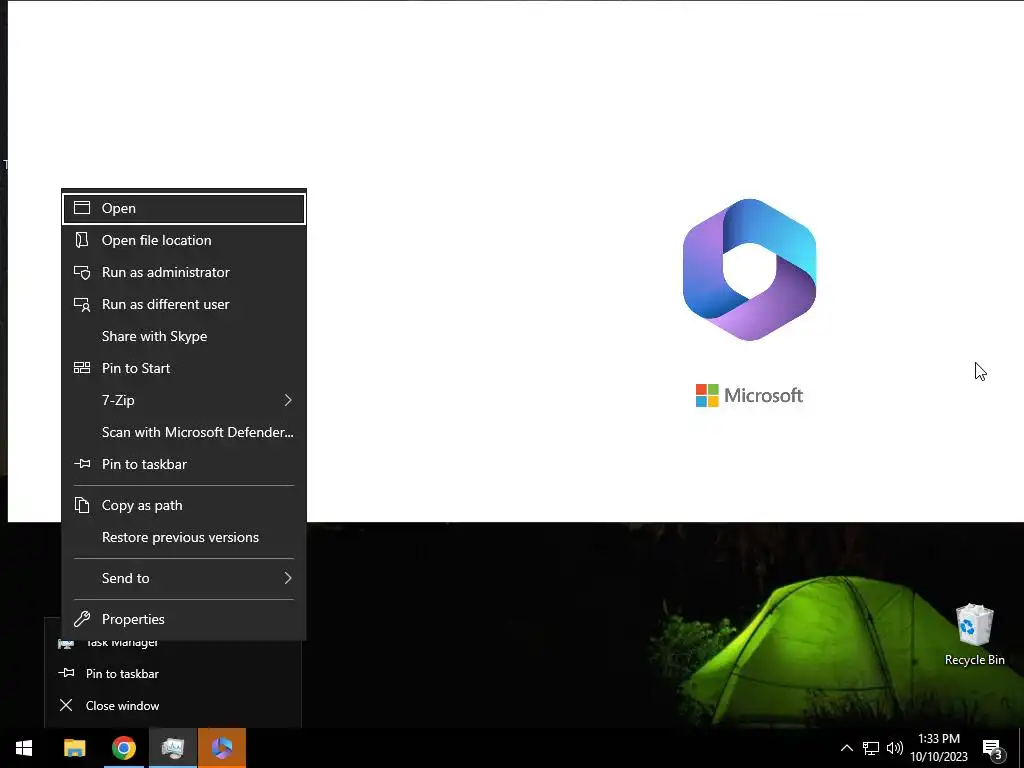1024x768 pixels.
Task: Click the Properties wrench icon
Action: click(82, 619)
